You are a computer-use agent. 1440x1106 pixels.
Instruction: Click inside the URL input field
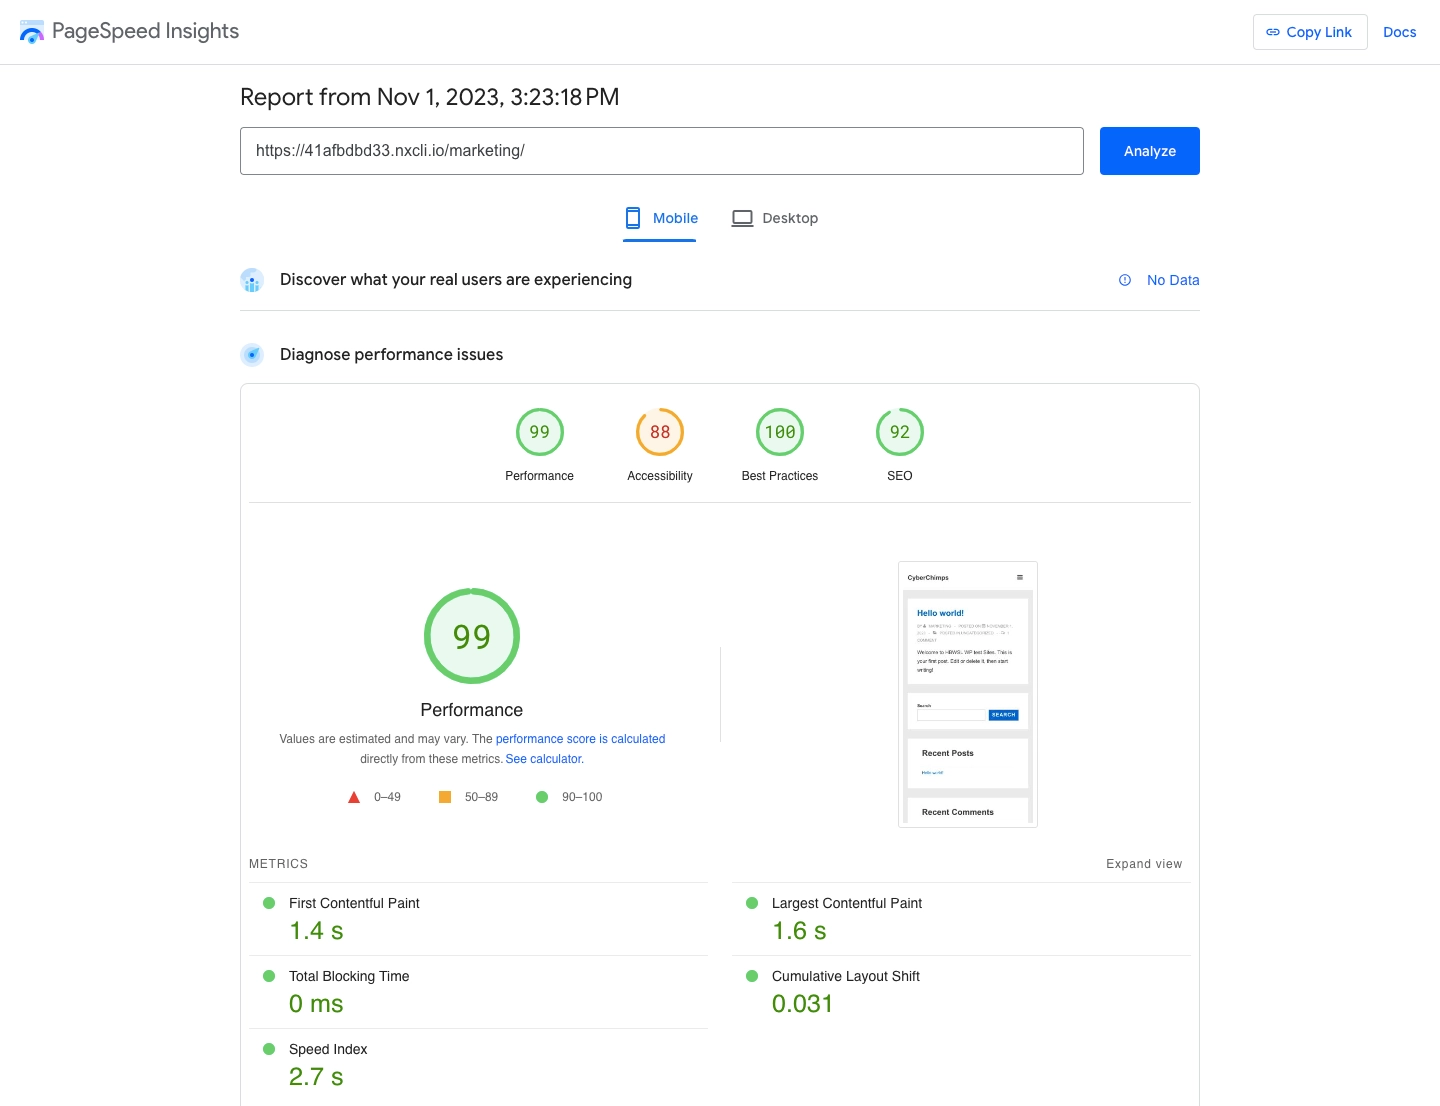click(x=662, y=151)
